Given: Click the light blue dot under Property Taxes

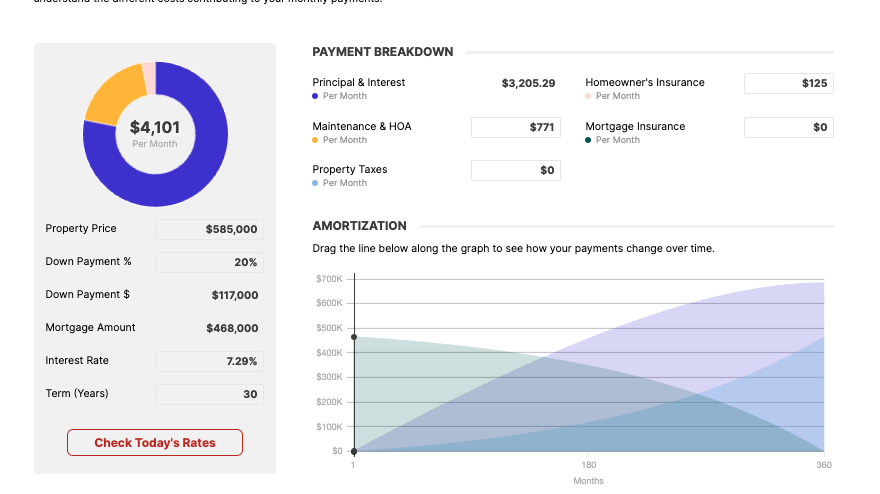Looking at the screenshot, I should click(315, 183).
